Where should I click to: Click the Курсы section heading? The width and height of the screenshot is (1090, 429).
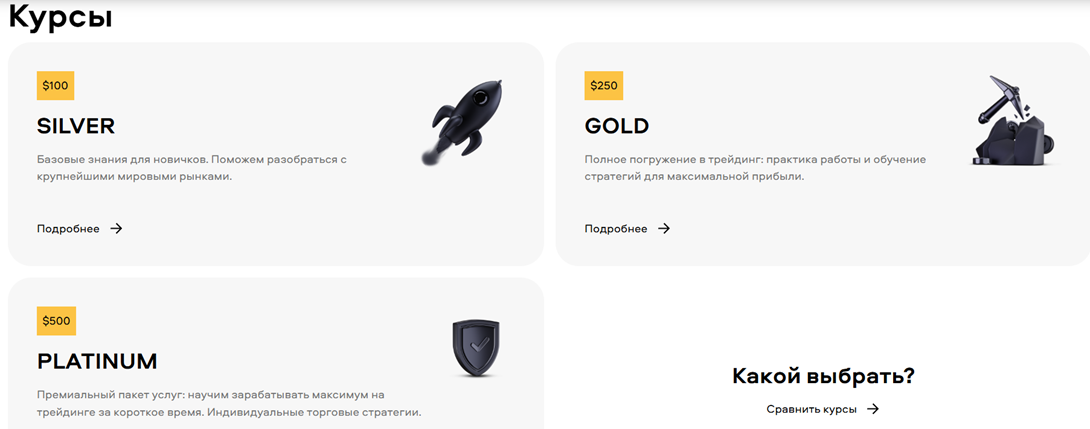tap(60, 16)
